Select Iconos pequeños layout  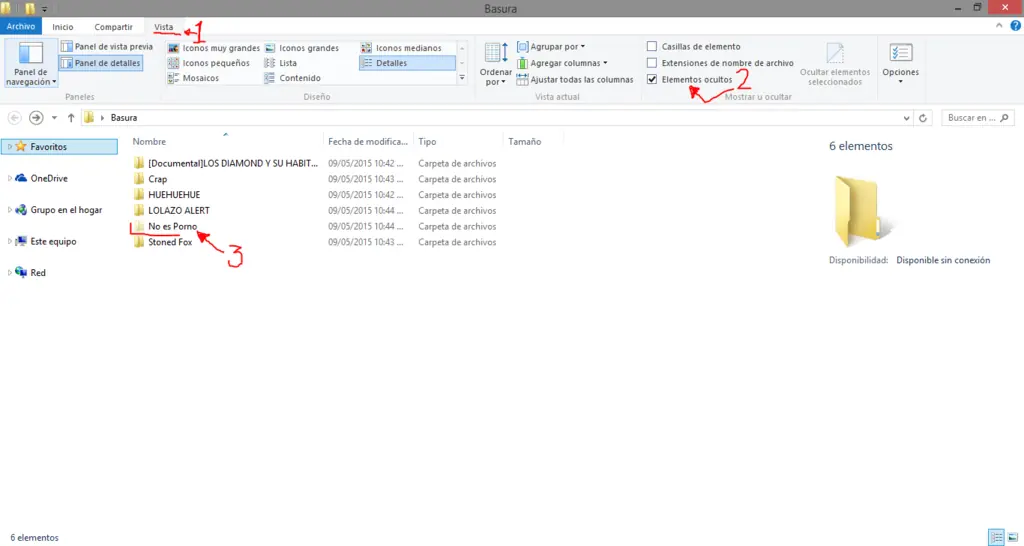pos(209,63)
